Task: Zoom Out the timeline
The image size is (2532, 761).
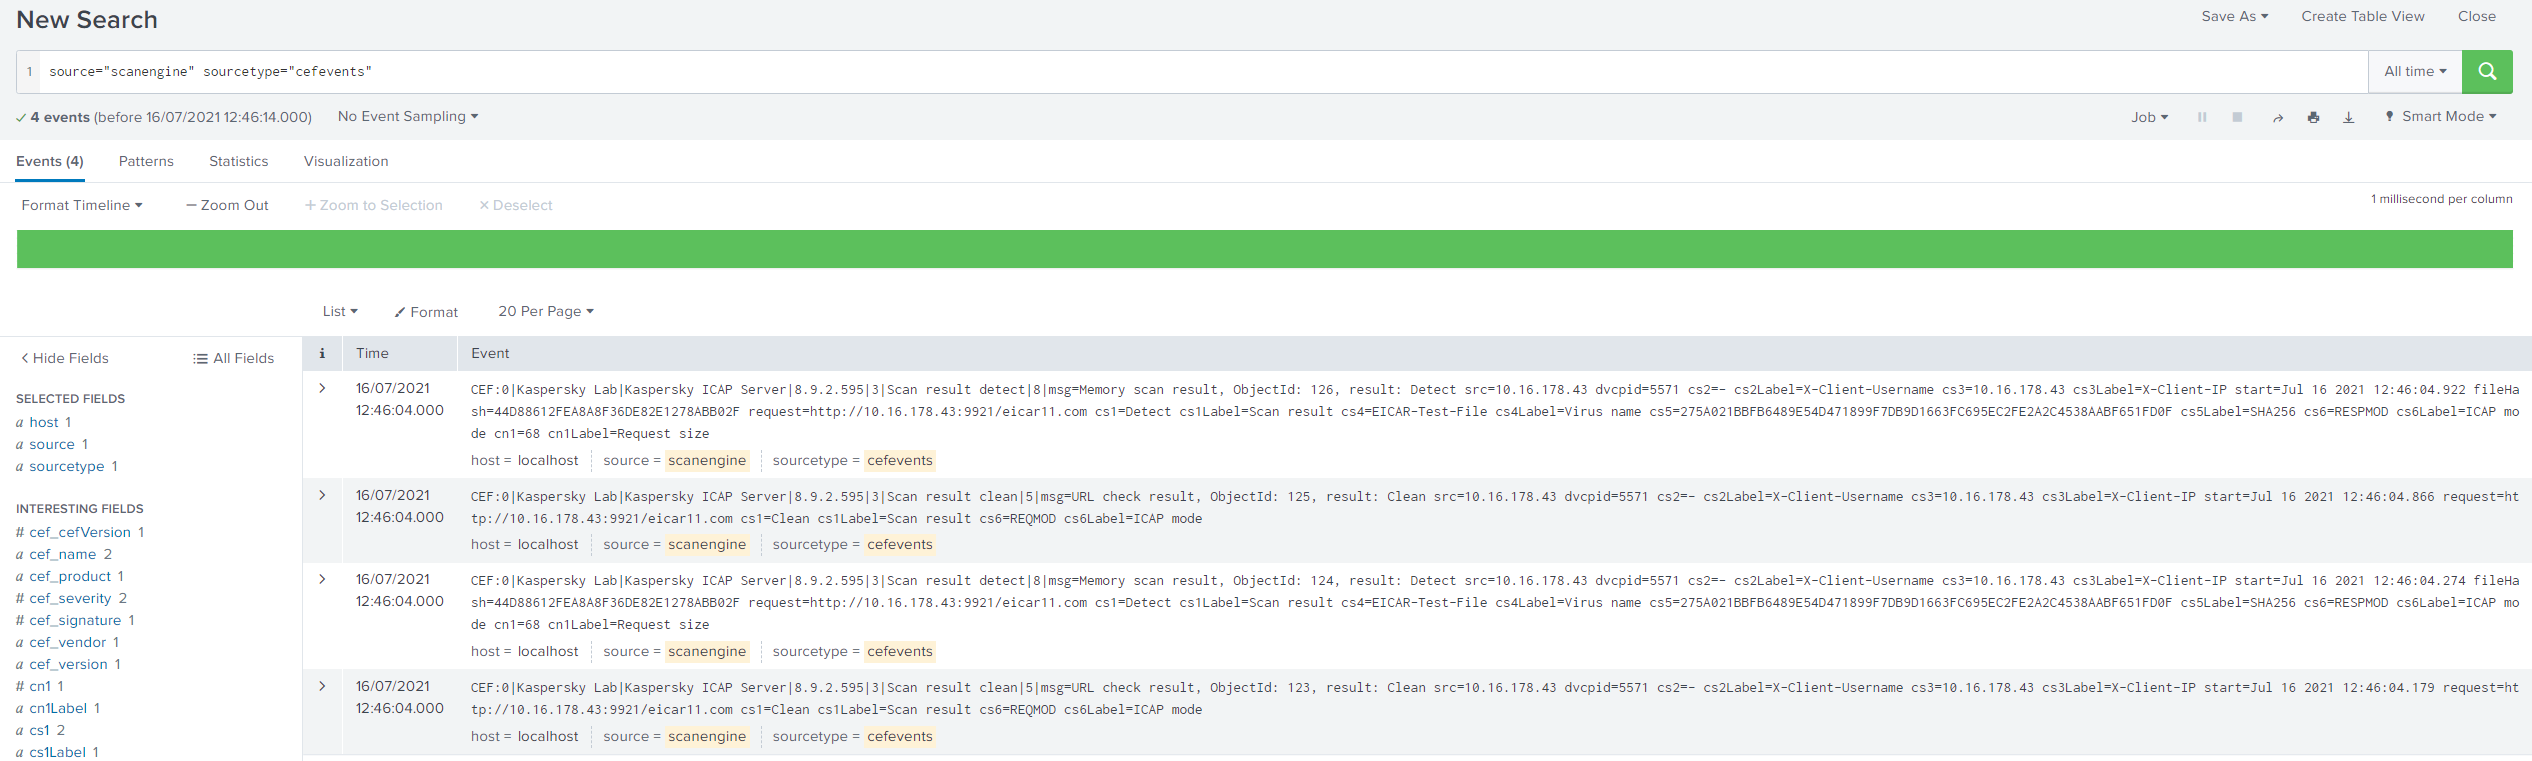Action: coord(227,205)
